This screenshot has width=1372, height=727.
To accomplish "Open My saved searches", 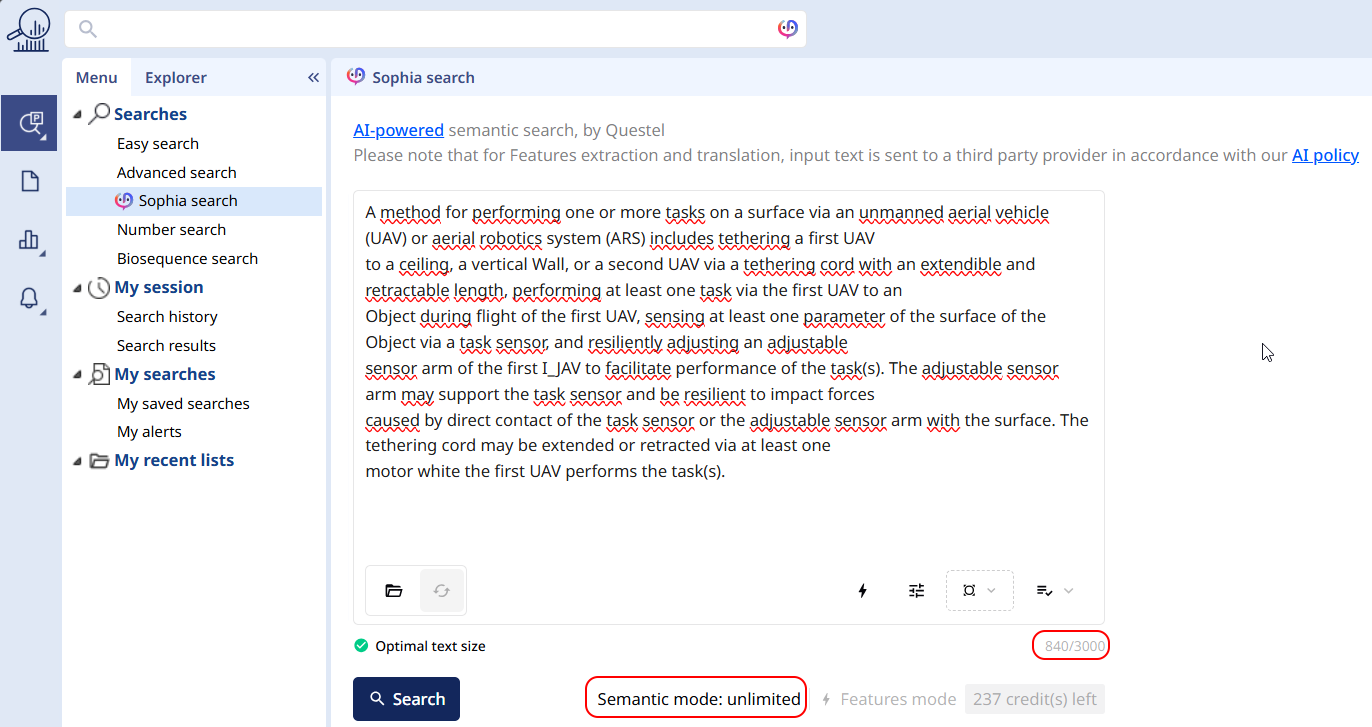I will [184, 404].
